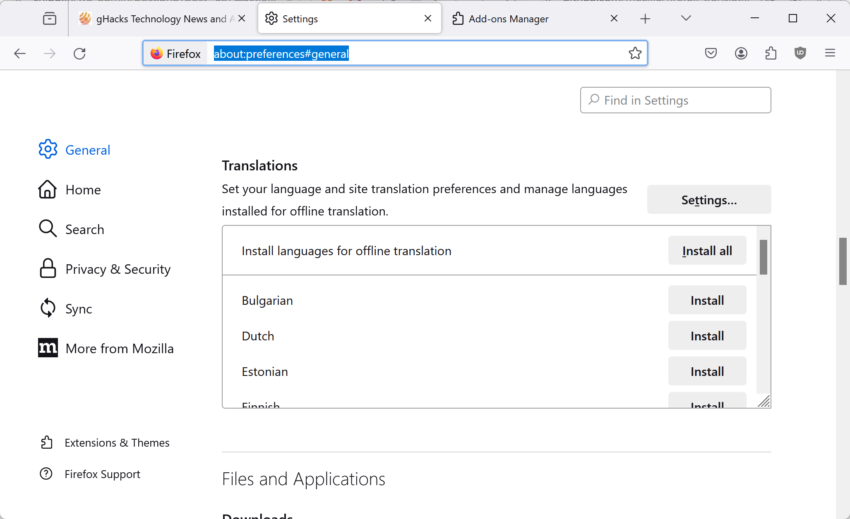Screen dimensions: 850x519
Task: Open Firefox Support link
Action: (90, 474)
